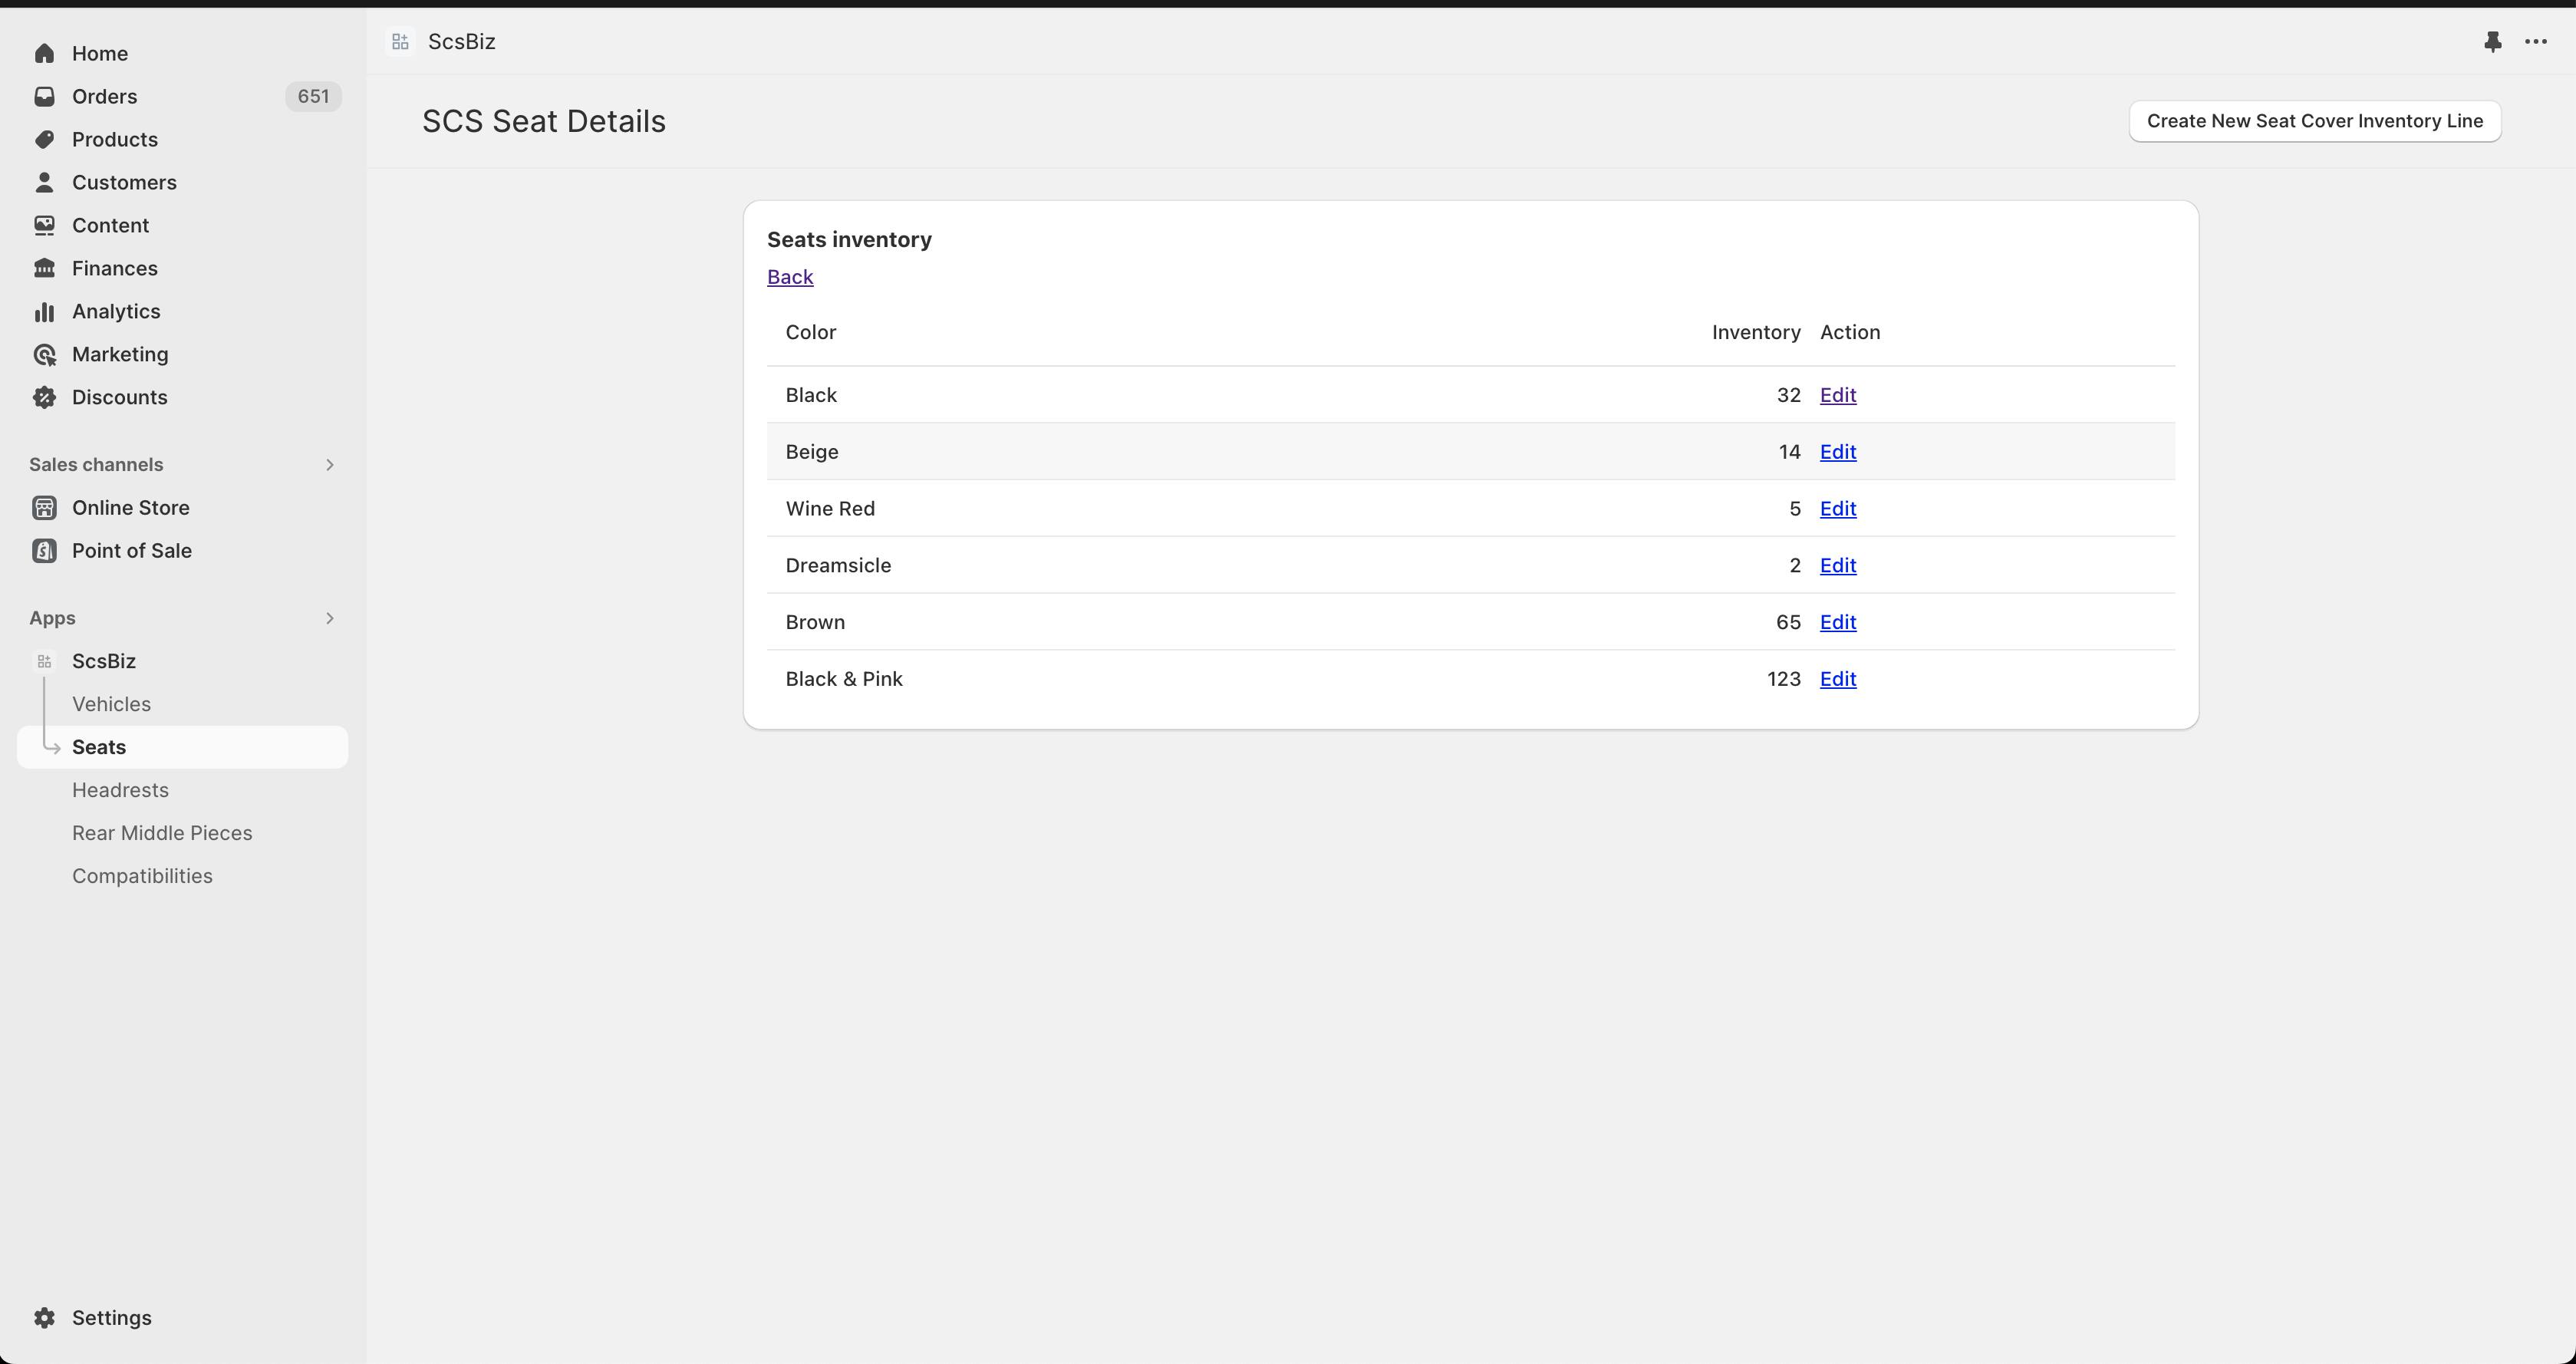This screenshot has height=1364, width=2576.
Task: Click the 651 orders count badge
Action: tap(313, 96)
